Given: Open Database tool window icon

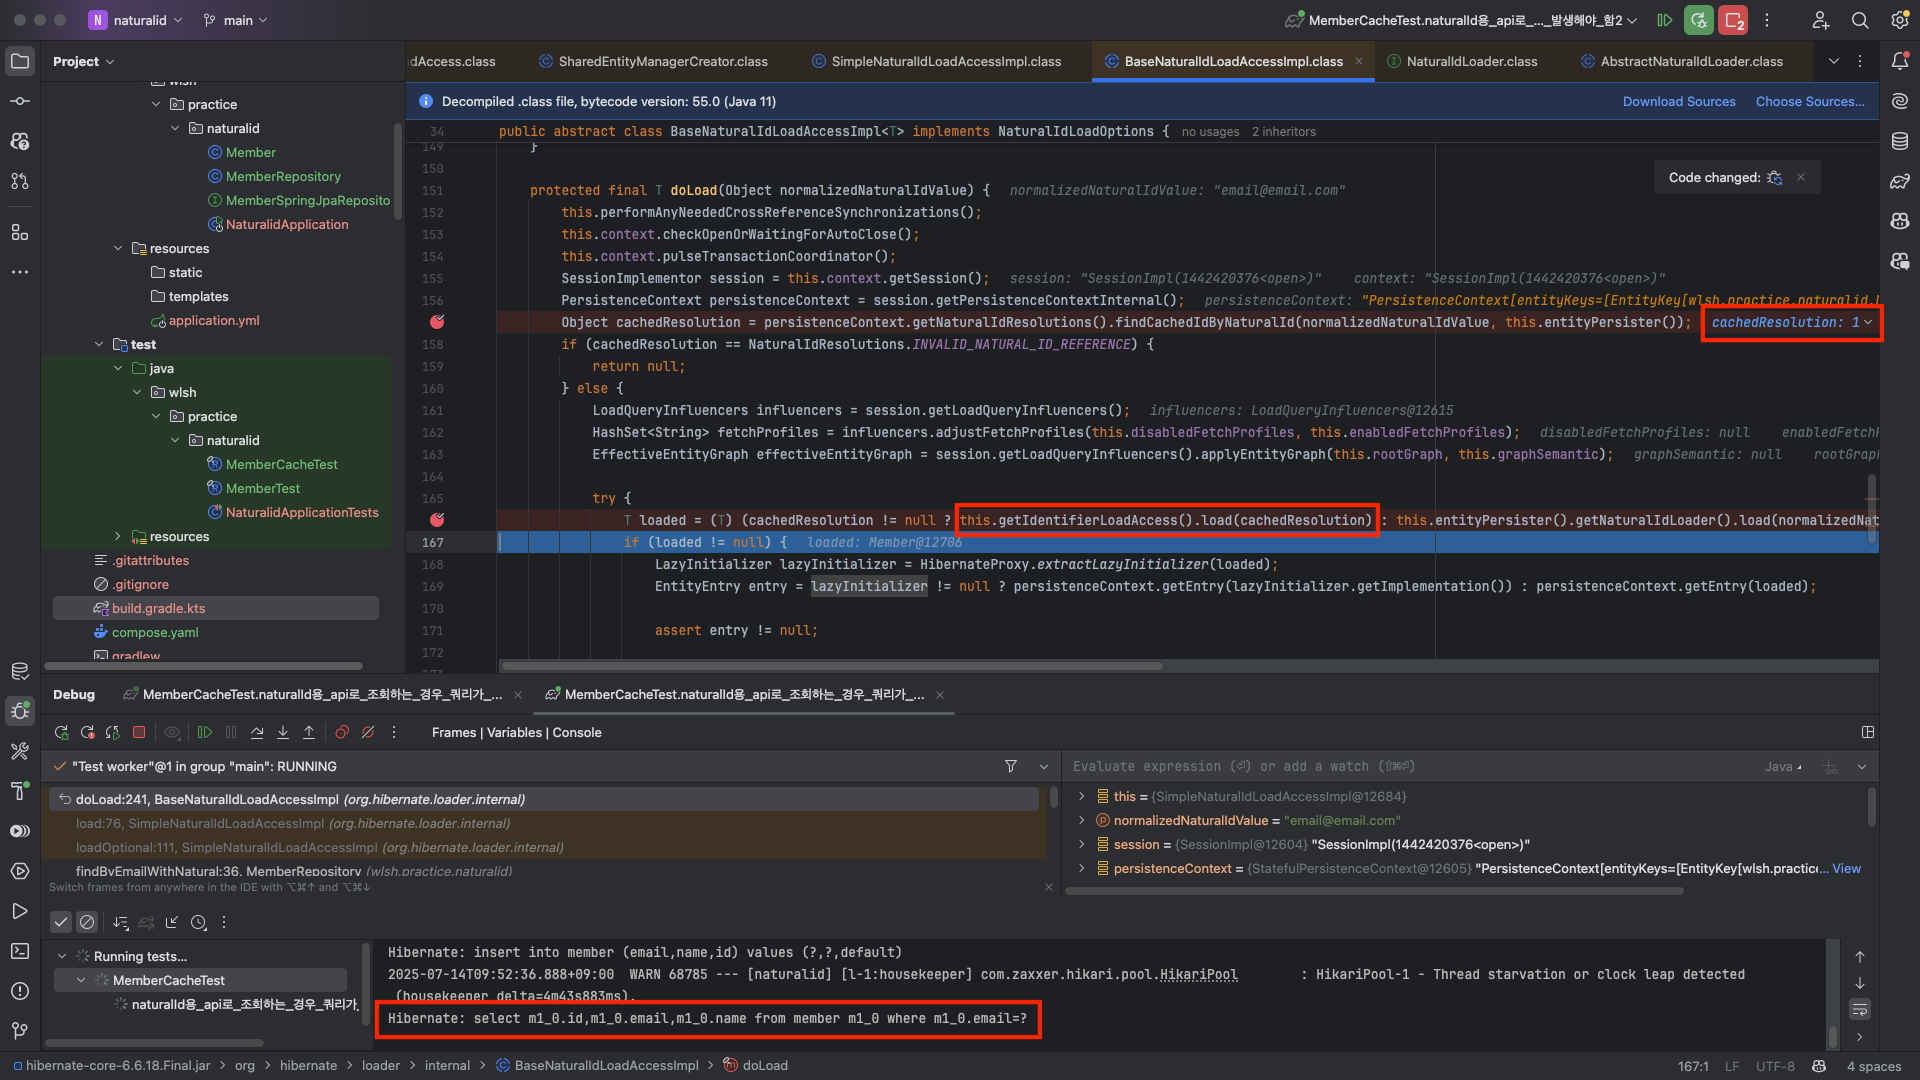Looking at the screenshot, I should tap(1900, 141).
